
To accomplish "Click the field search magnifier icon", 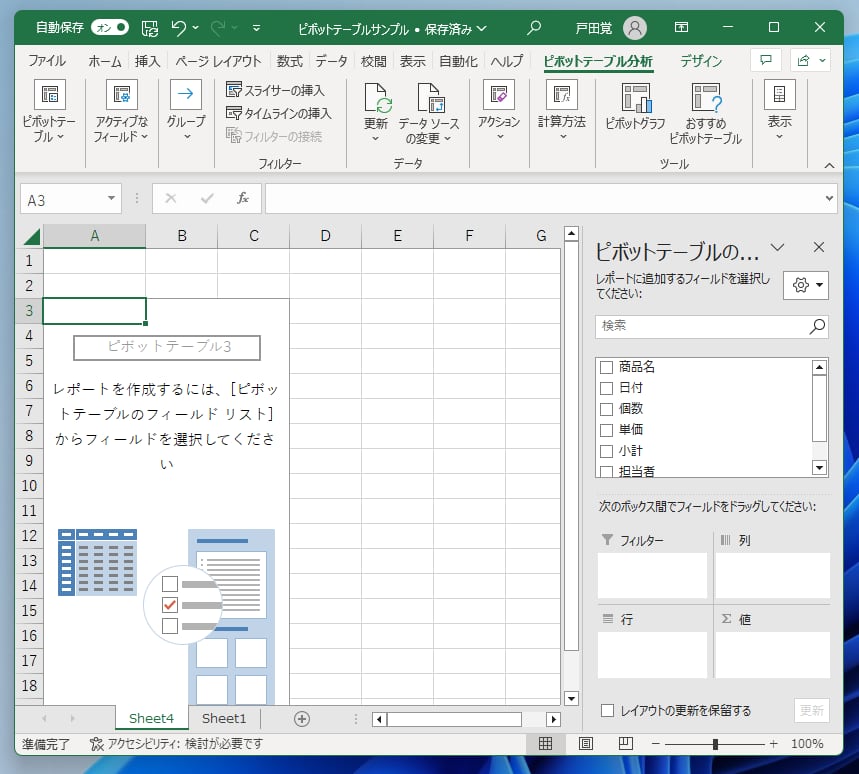I will pyautogui.click(x=817, y=326).
